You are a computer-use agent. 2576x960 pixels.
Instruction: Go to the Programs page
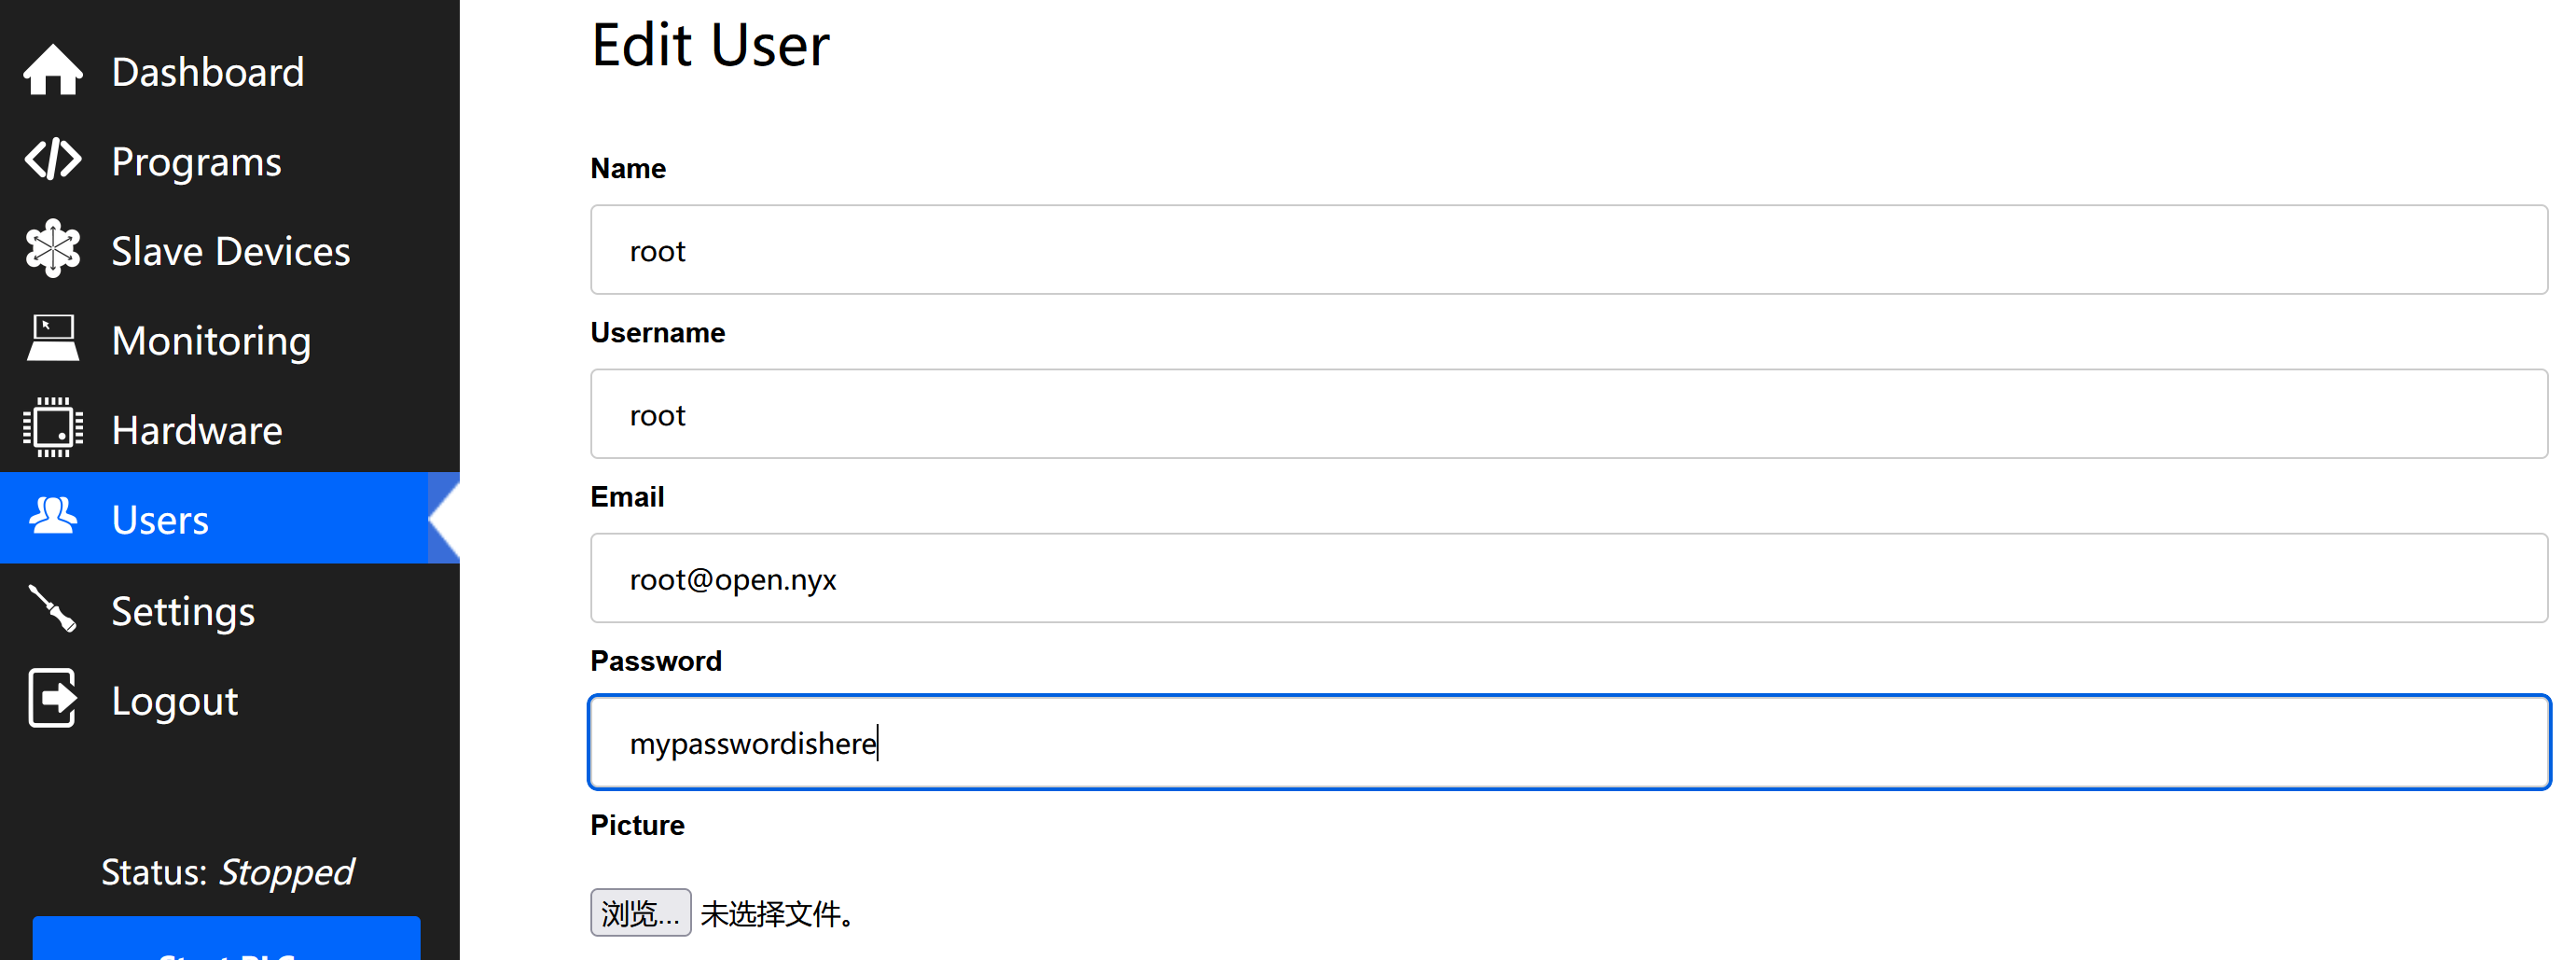point(196,162)
